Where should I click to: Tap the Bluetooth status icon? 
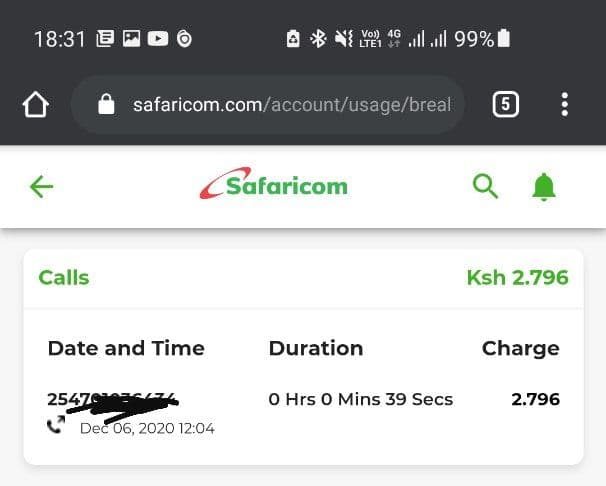click(x=318, y=39)
